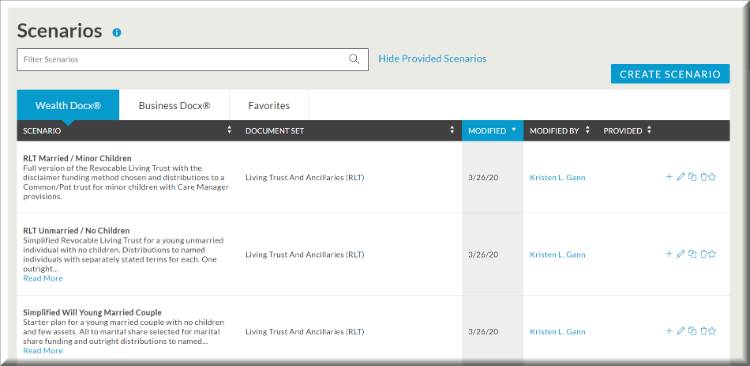
Task: Click the magnifier search icon in filter box
Action: (x=354, y=59)
